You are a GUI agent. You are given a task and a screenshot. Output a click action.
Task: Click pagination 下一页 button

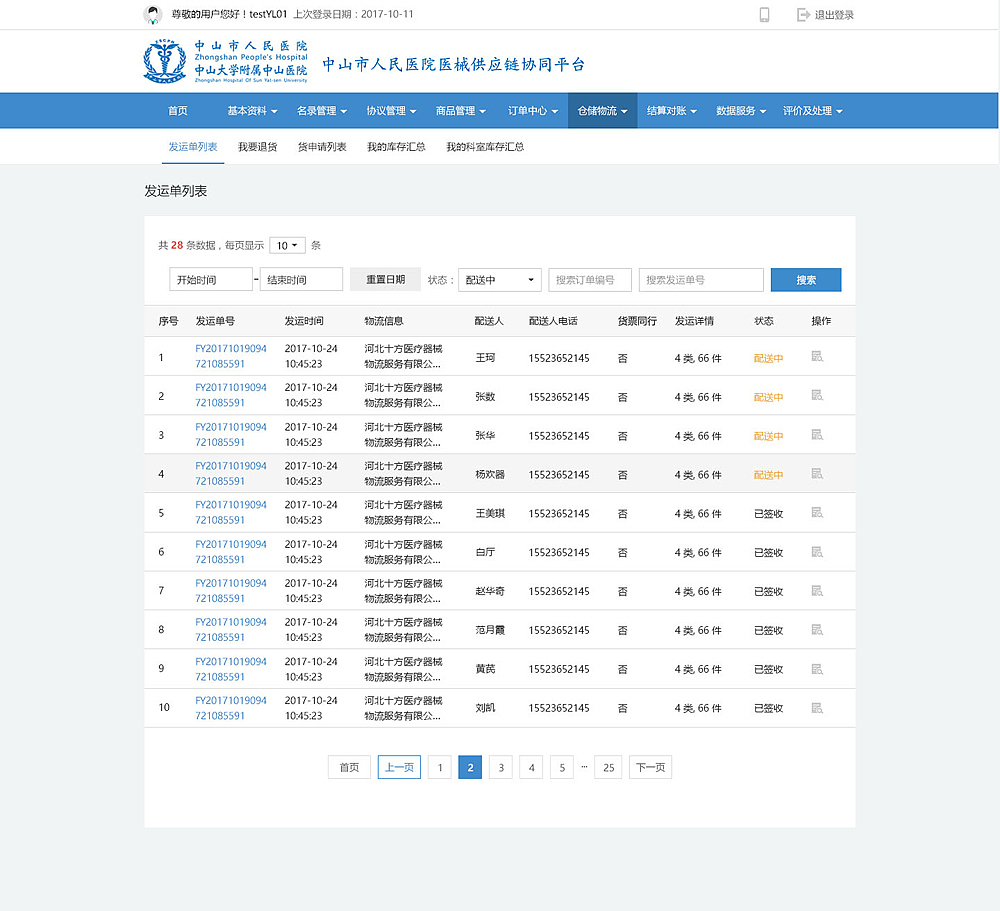[651, 767]
